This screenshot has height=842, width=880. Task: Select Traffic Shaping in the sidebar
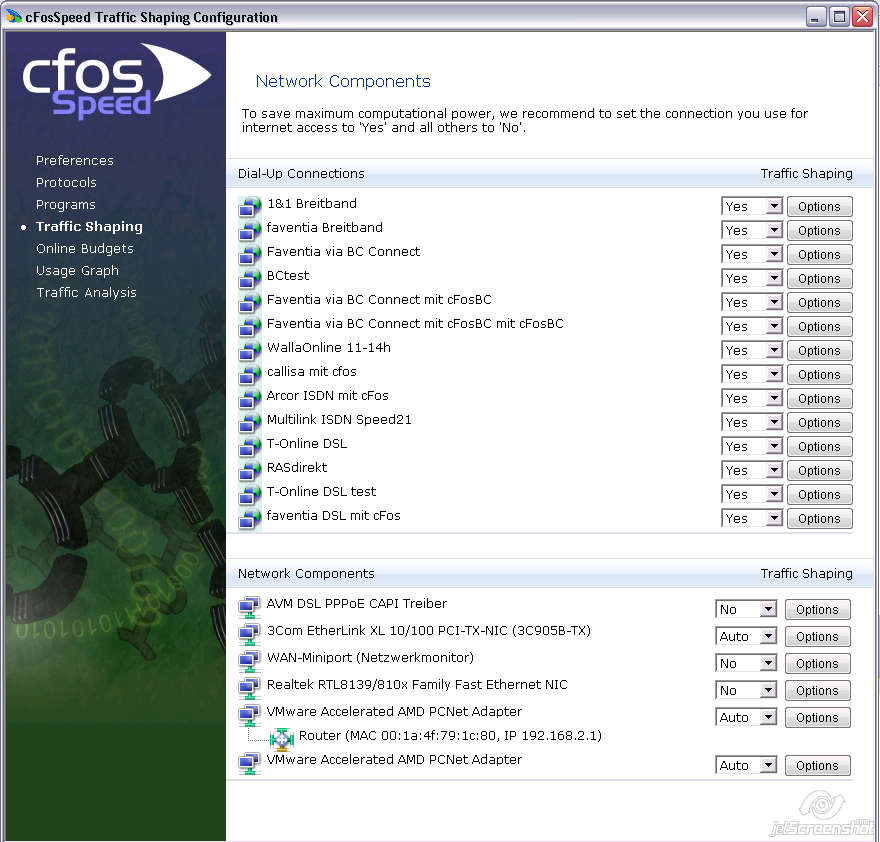pyautogui.click(x=89, y=226)
